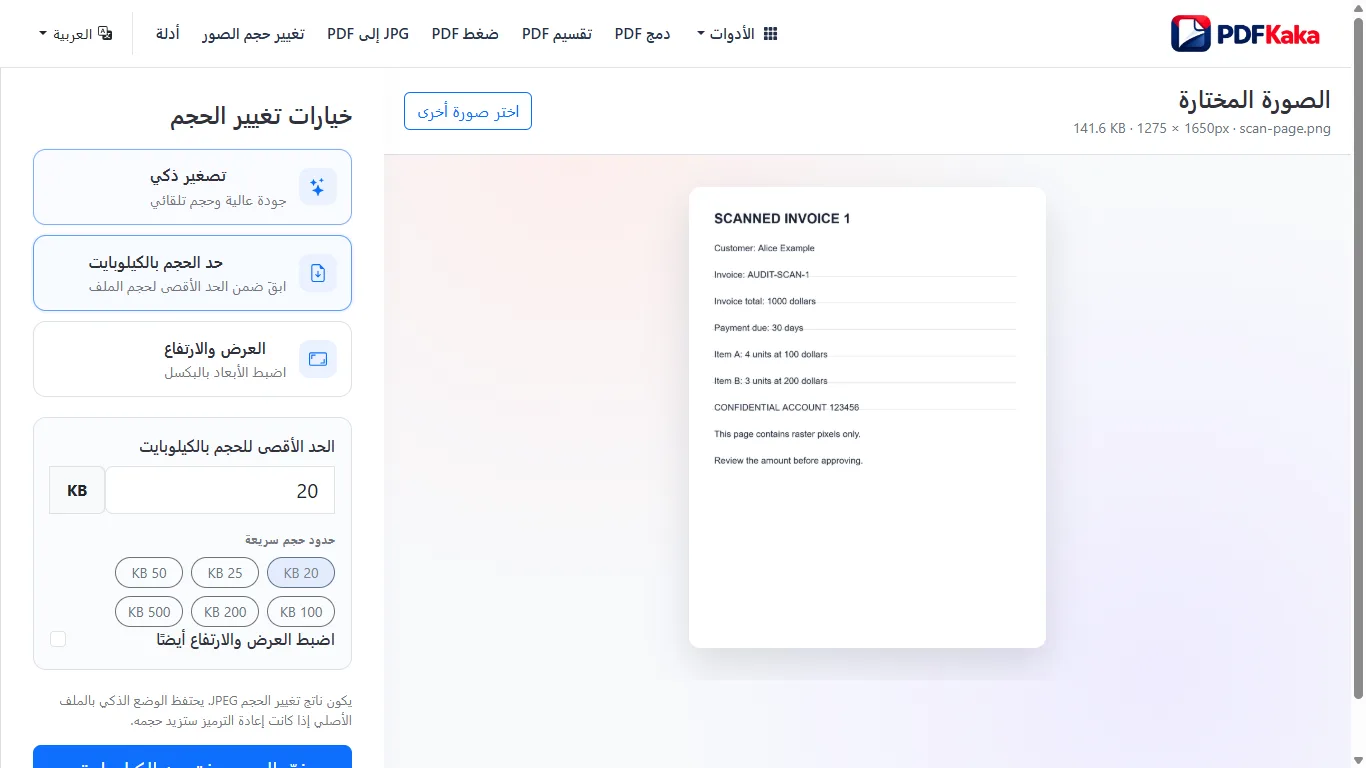1366x768 pixels.
Task: Choose the 200 KB quick limit
Action: click(225, 612)
